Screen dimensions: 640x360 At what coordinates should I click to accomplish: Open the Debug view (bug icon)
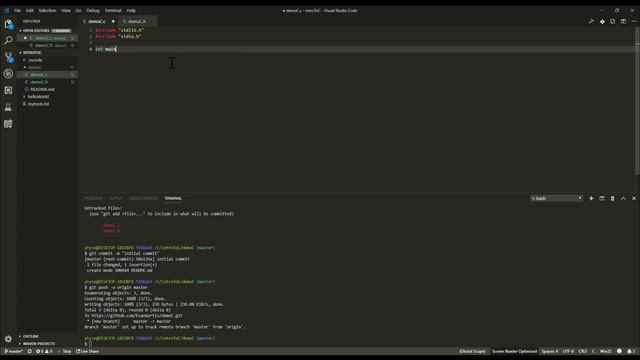pos(8,74)
